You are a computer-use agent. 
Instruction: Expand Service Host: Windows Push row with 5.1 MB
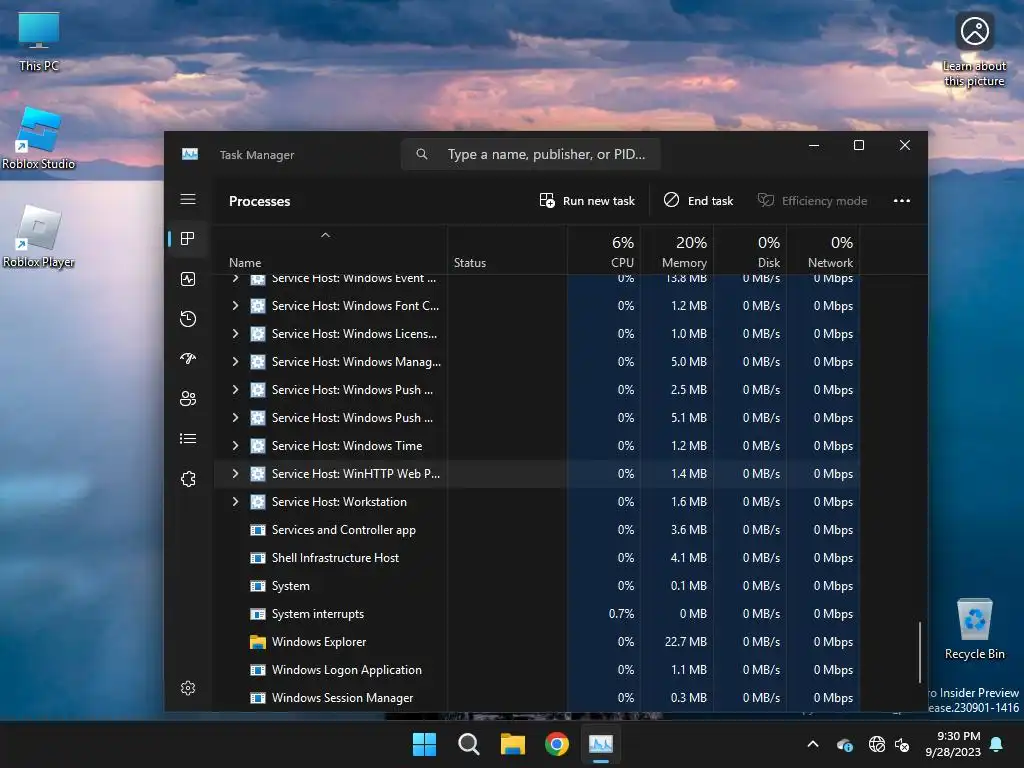(235, 418)
